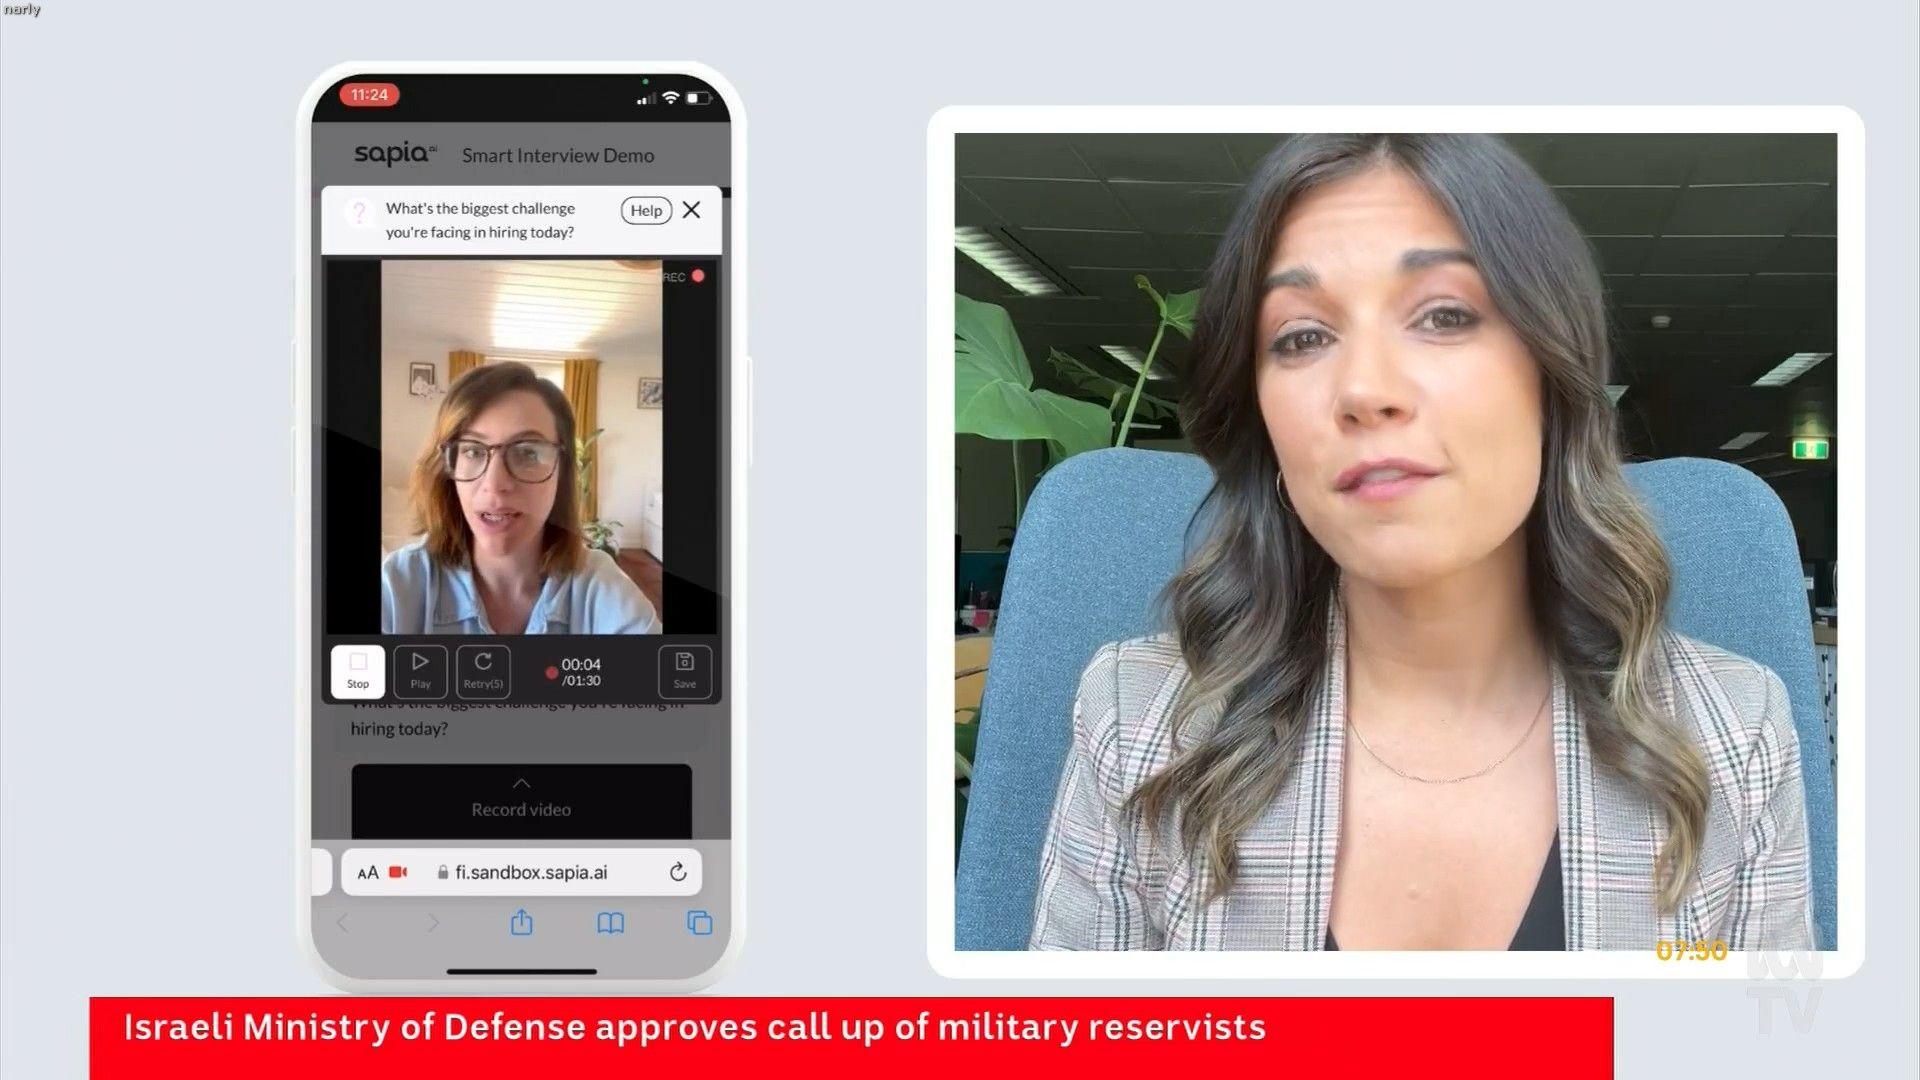Save the recorded video answer
Screen dimensions: 1920x1080
[x=685, y=670]
